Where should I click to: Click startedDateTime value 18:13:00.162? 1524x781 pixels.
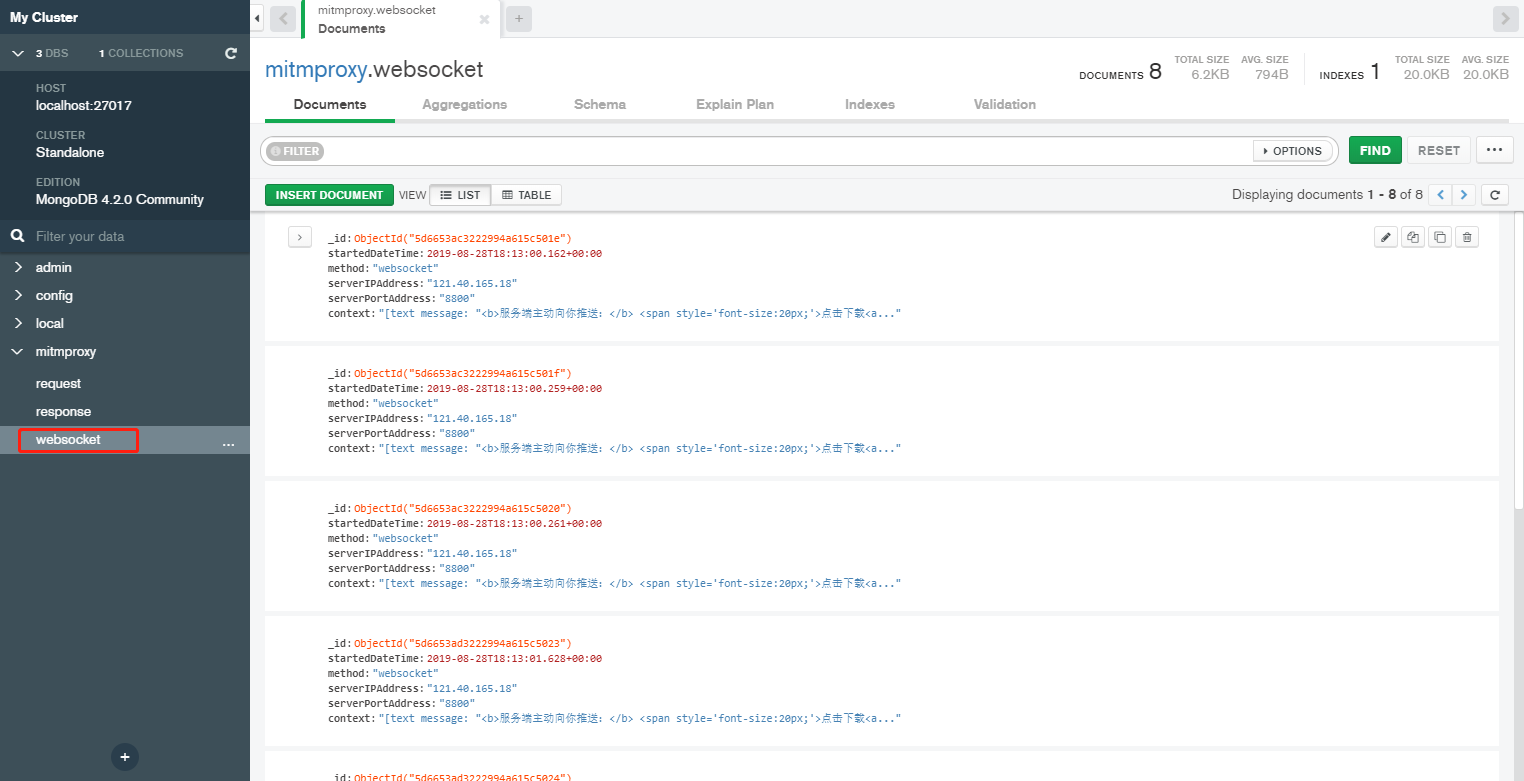click(514, 253)
